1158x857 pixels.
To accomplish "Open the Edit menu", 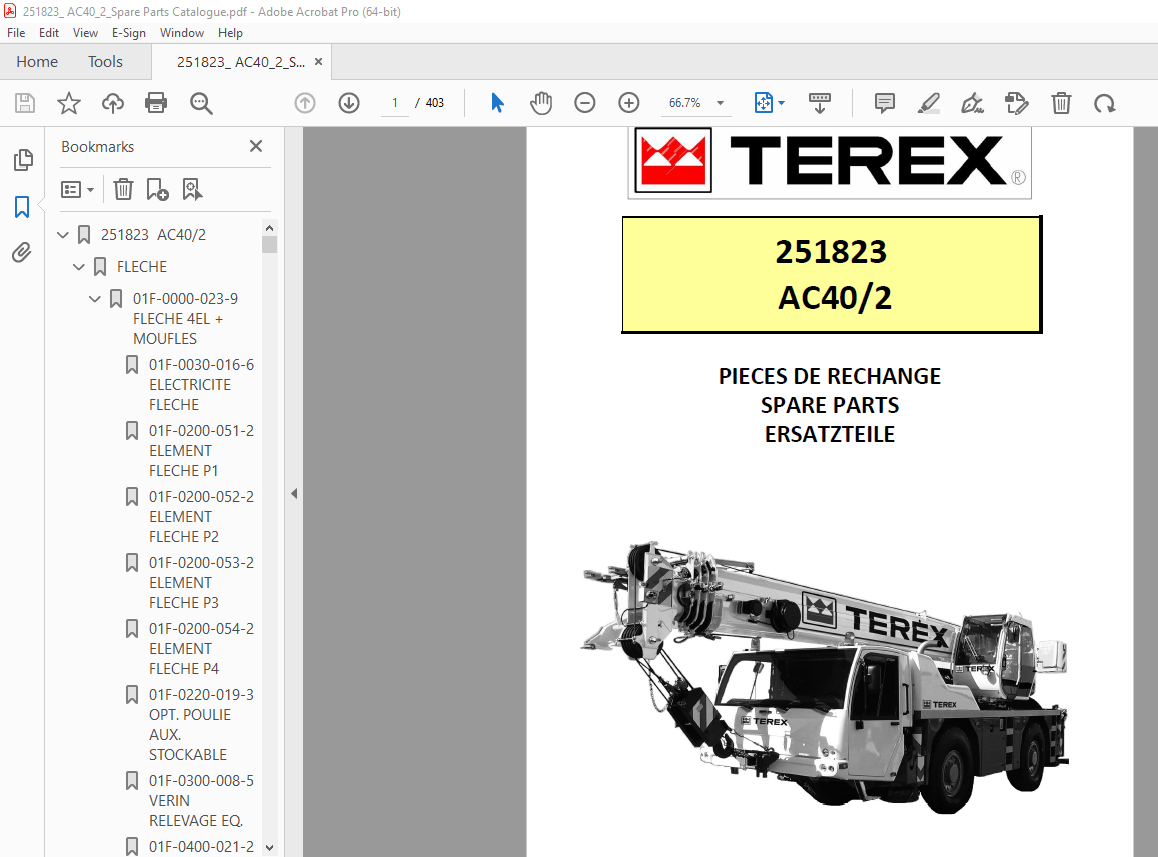I will tap(49, 33).
